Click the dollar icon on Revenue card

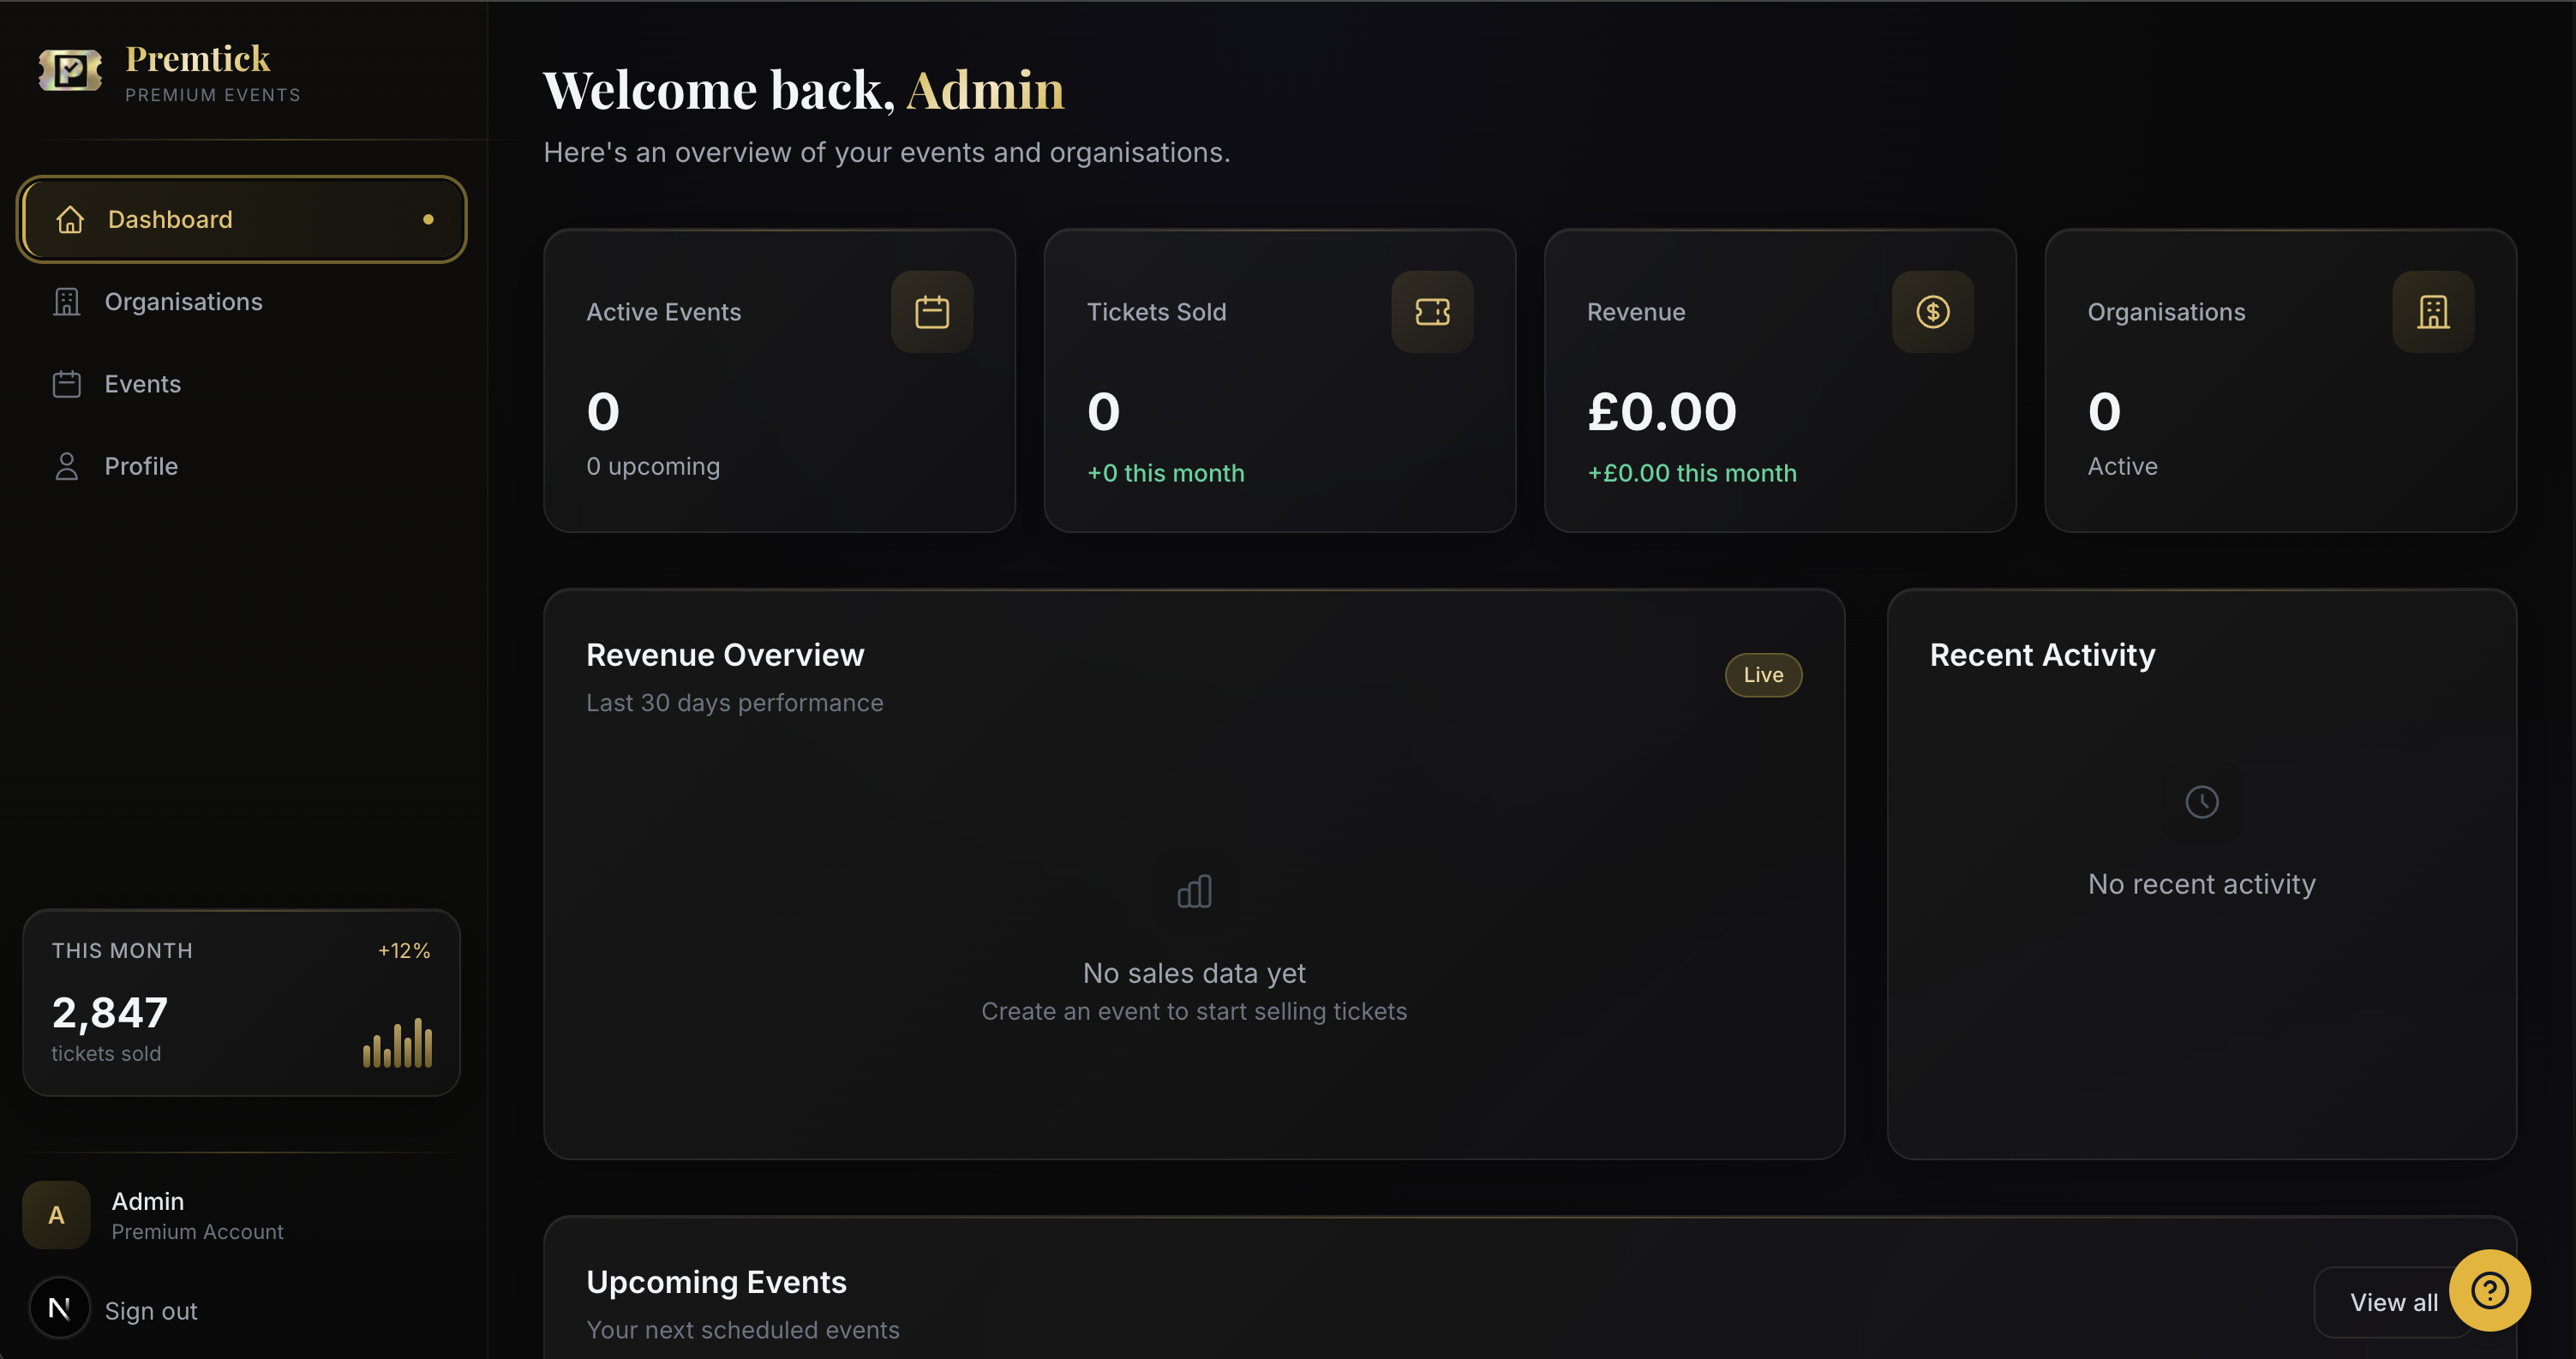pos(1932,311)
